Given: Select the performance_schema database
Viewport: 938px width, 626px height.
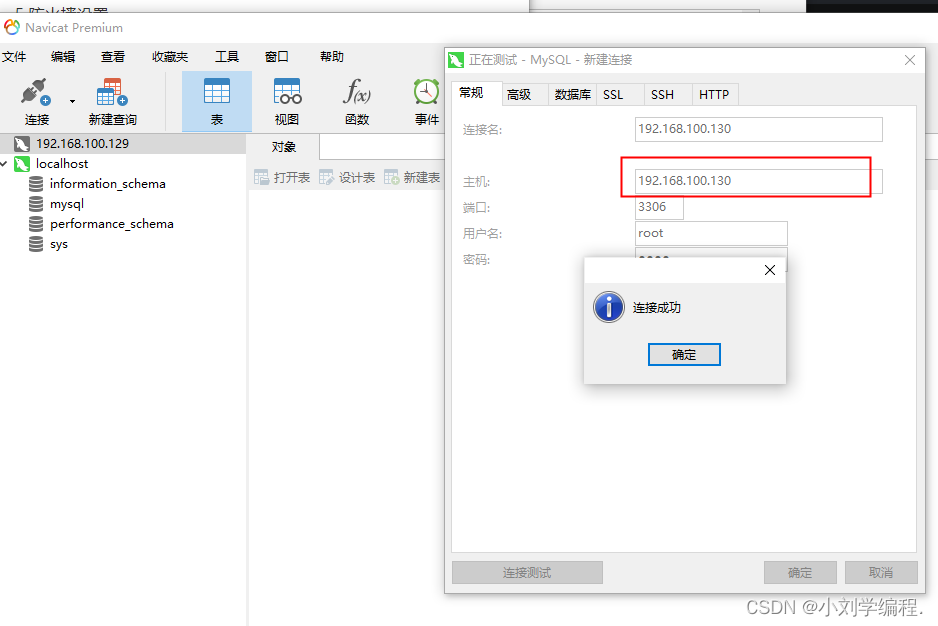Looking at the screenshot, I should [x=112, y=224].
